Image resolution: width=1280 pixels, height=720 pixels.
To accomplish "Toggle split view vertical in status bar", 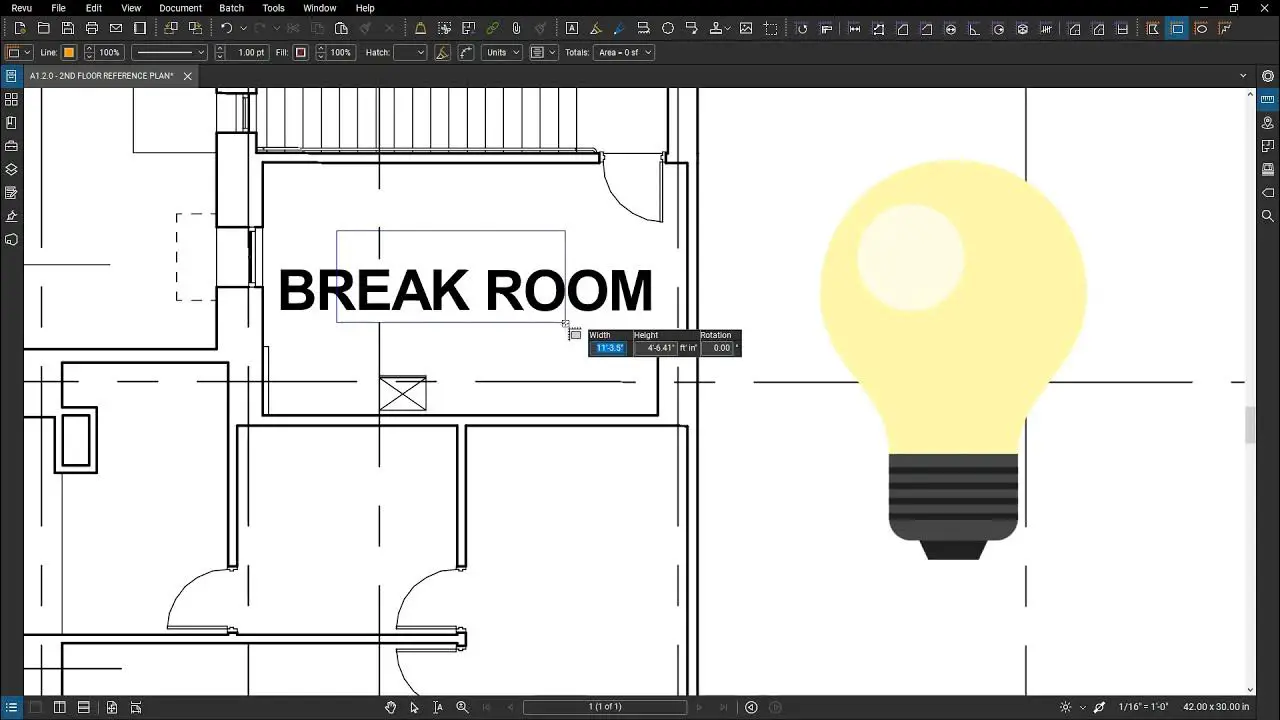I will [60, 707].
